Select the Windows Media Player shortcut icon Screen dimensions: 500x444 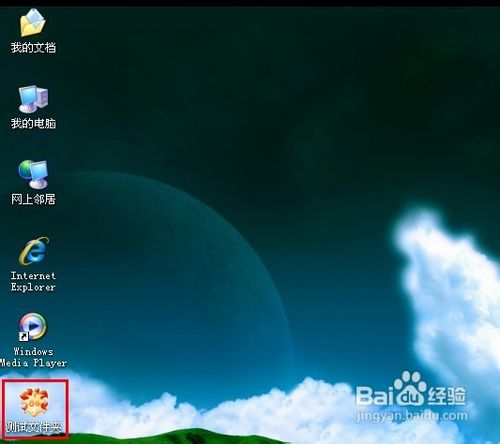(32, 327)
